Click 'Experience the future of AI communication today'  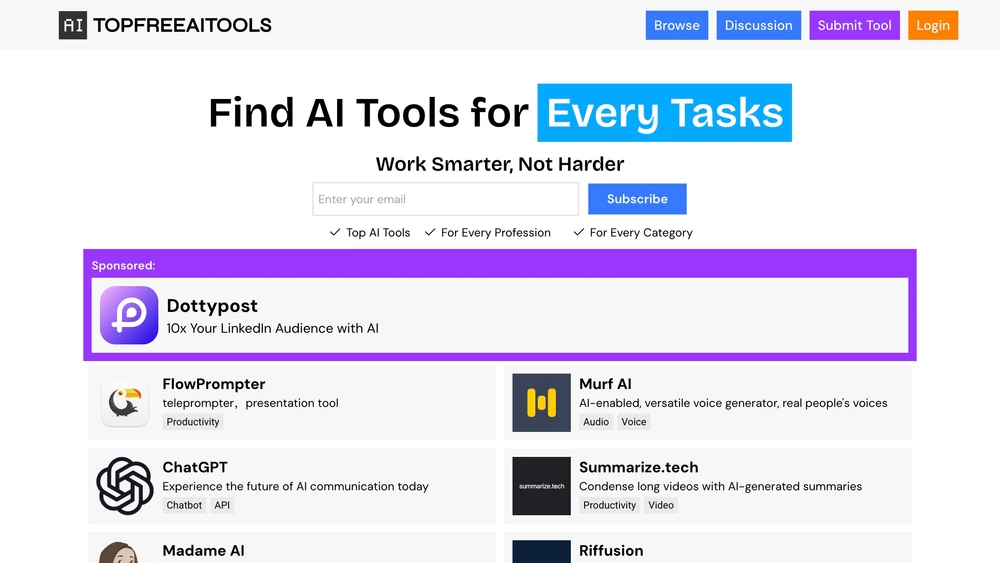(295, 486)
